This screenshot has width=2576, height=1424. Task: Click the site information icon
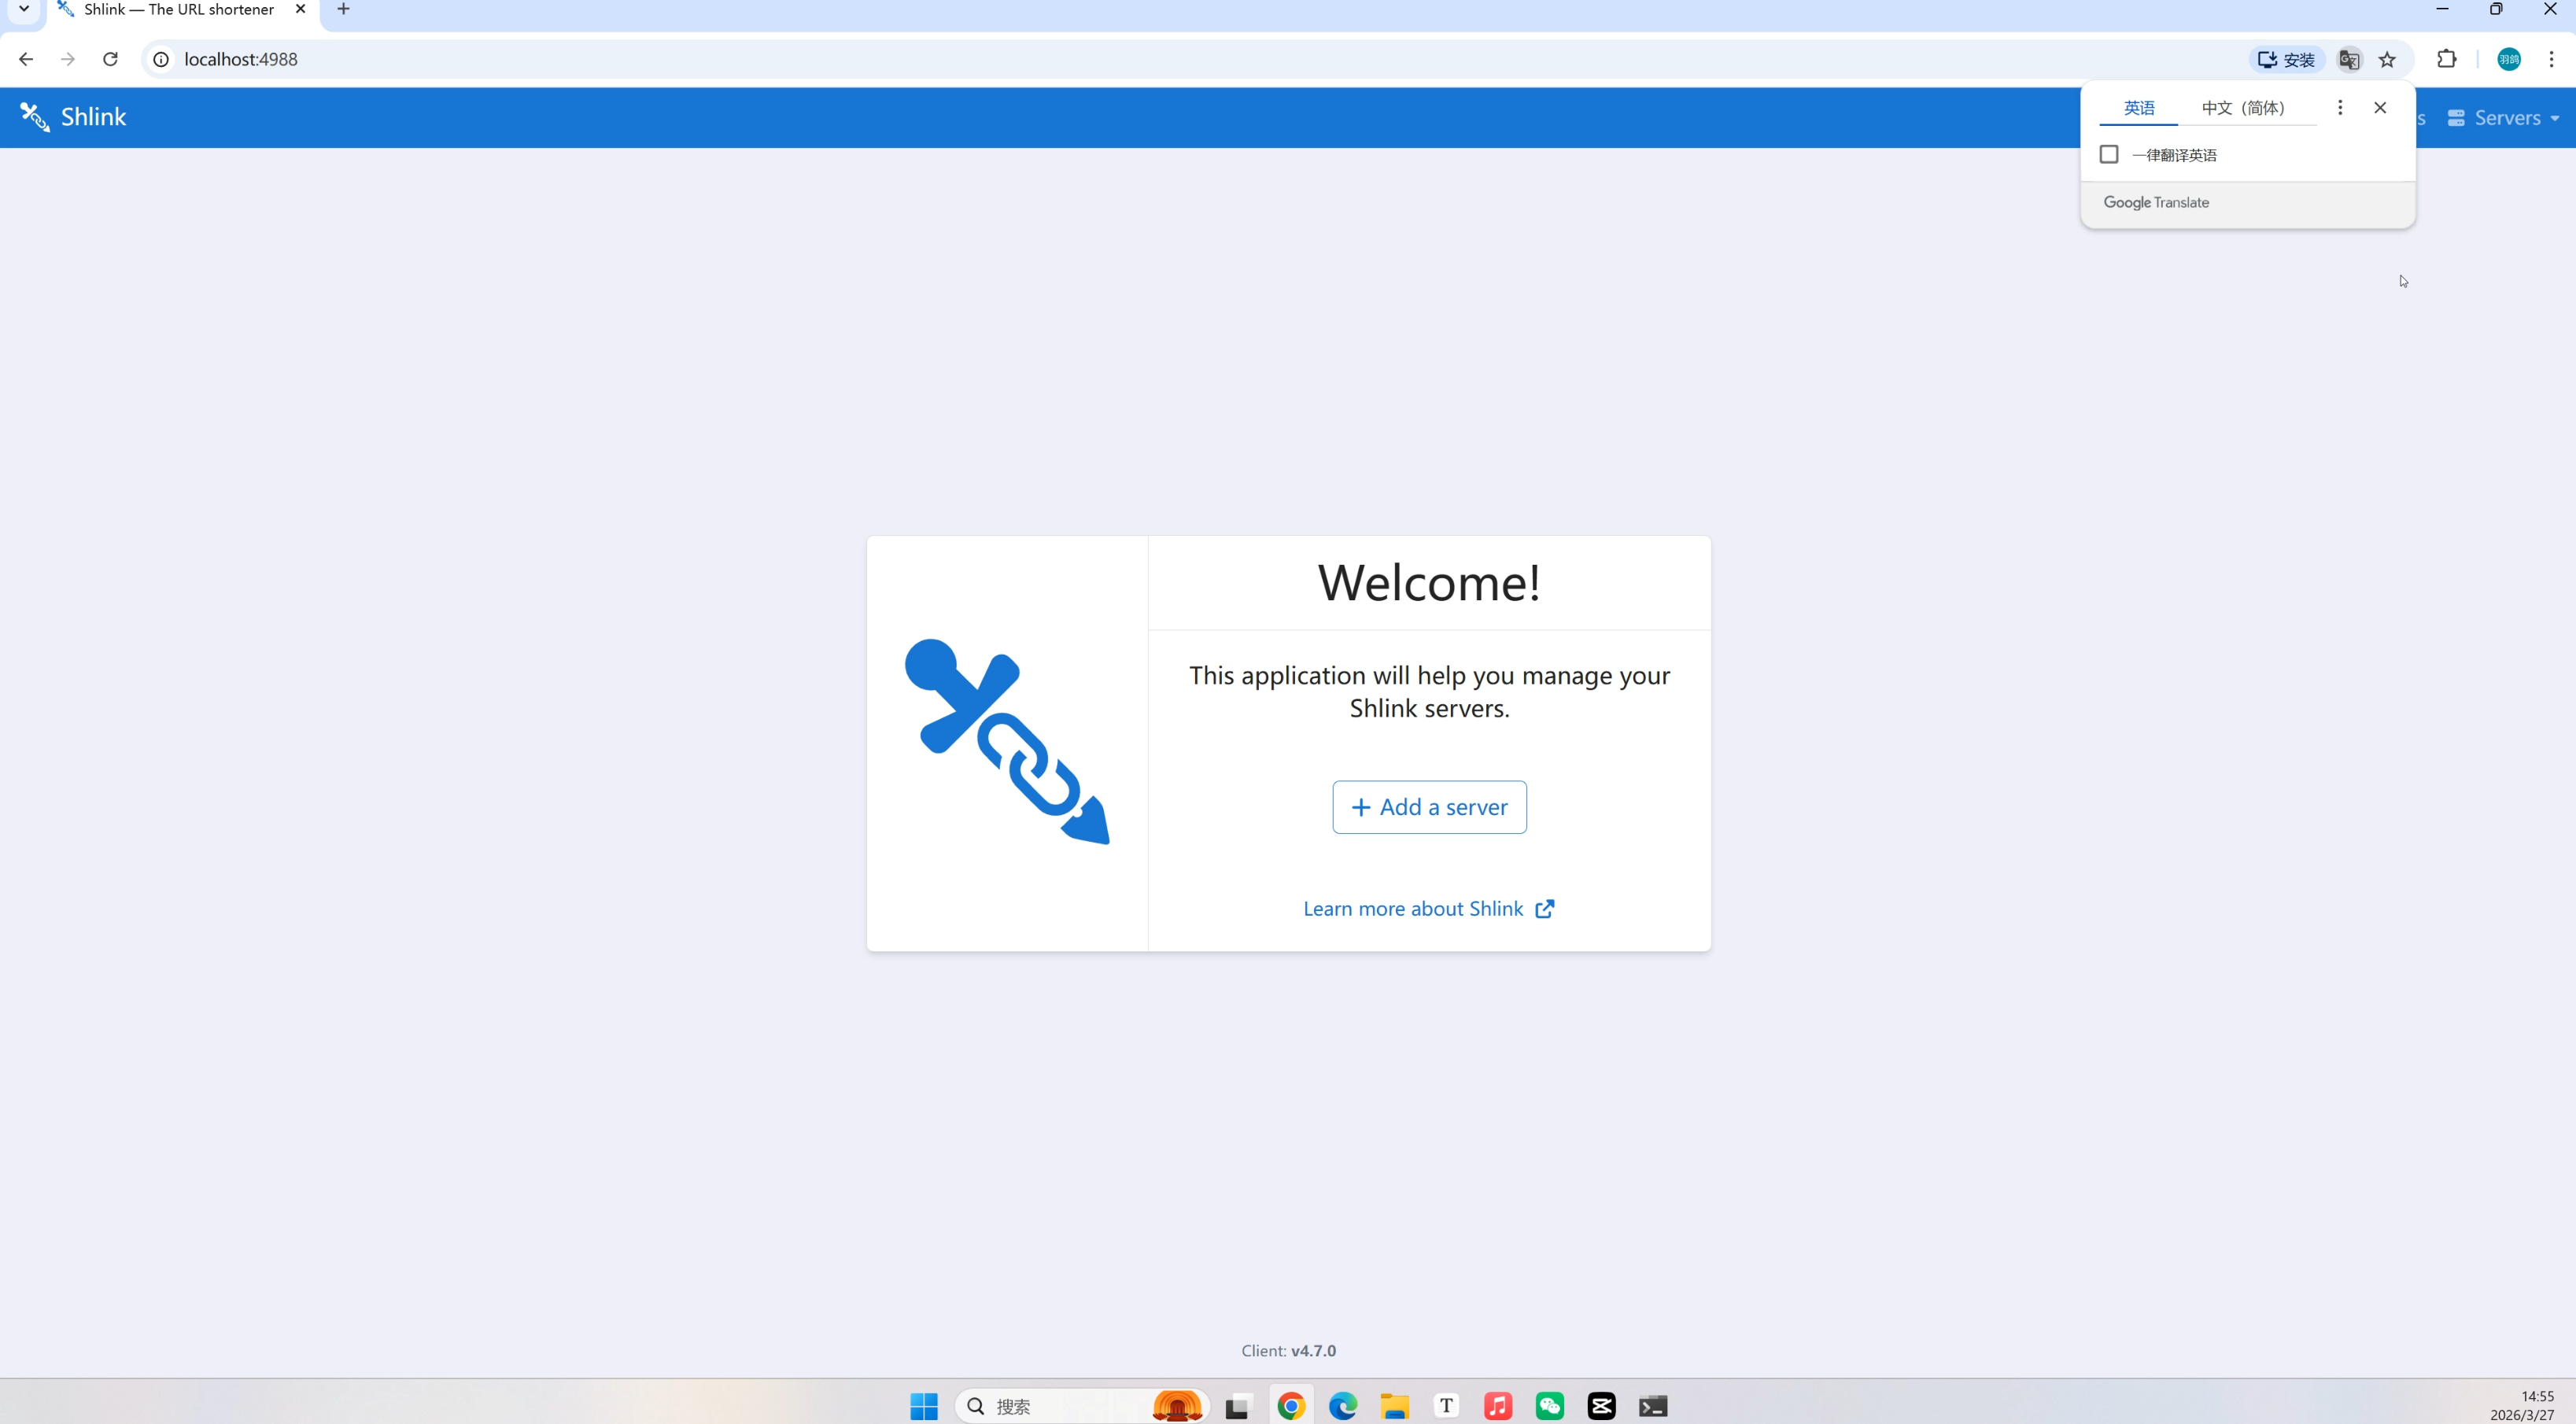point(161,60)
